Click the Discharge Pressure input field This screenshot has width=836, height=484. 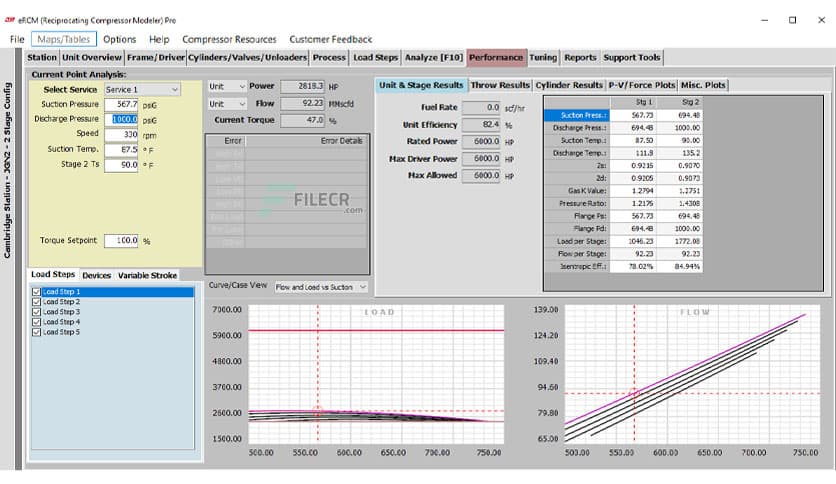[121, 119]
